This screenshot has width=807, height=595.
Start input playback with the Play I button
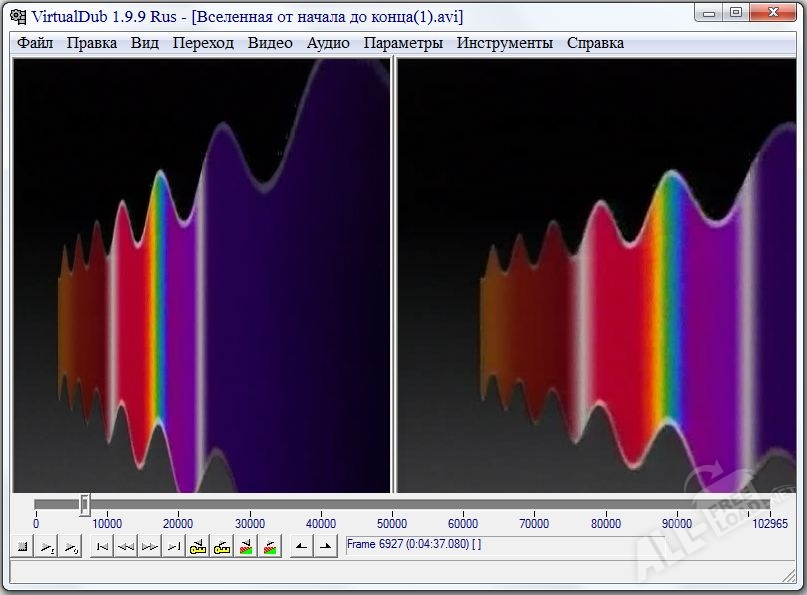[47, 547]
